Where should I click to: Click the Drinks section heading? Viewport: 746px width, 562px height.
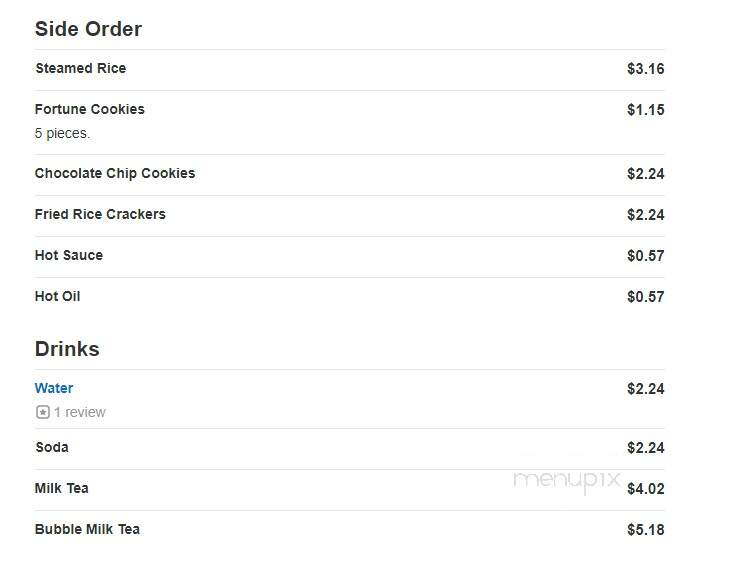click(67, 349)
